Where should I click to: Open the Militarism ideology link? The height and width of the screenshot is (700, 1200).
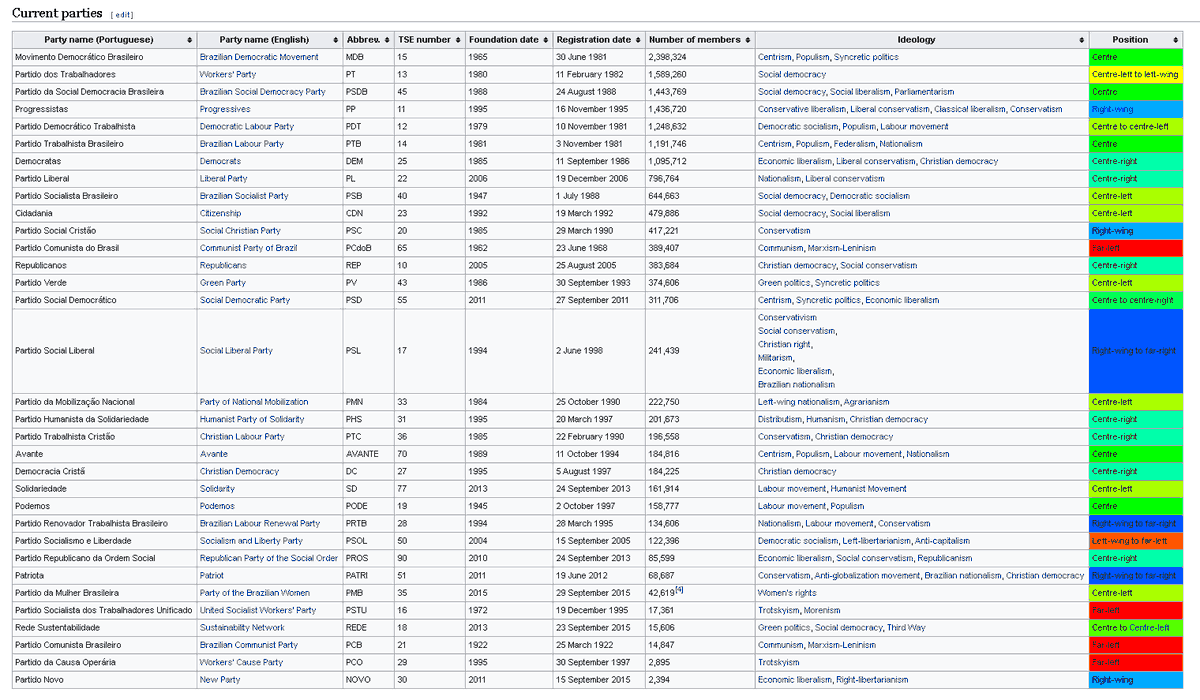776,357
